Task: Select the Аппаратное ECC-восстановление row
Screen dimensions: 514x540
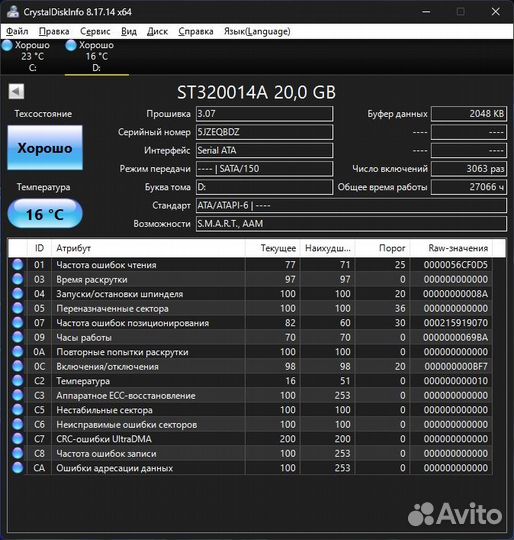Action: click(x=250, y=395)
